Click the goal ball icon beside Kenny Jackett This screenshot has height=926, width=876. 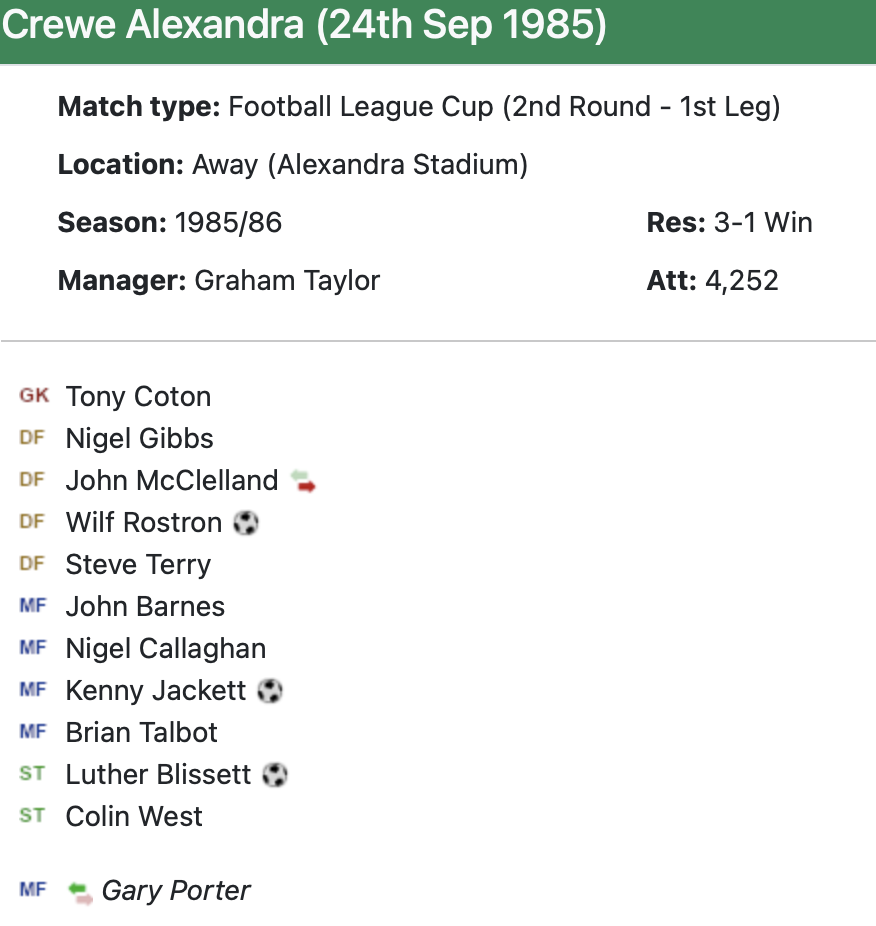(270, 691)
